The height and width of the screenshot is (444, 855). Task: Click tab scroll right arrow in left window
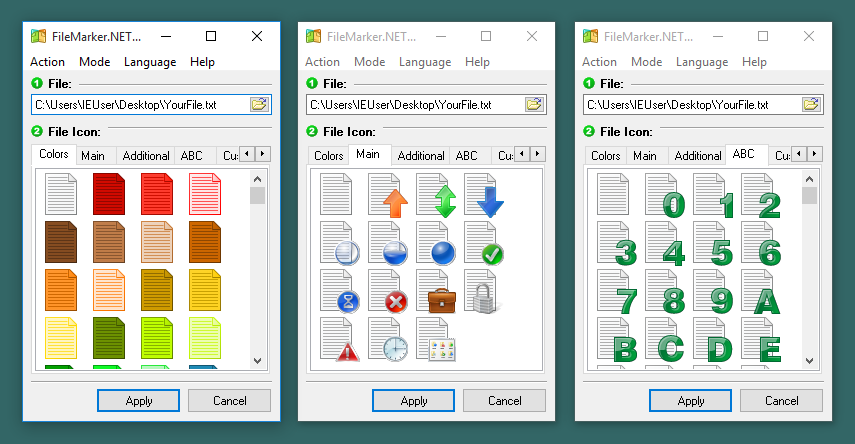coord(263,154)
